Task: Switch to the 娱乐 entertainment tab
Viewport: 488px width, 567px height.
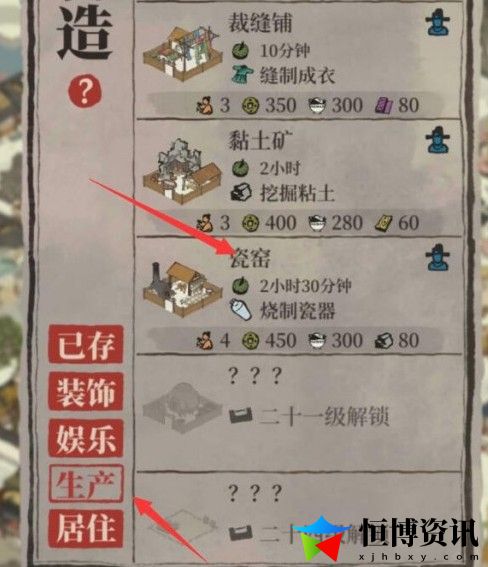Action: pos(86,438)
